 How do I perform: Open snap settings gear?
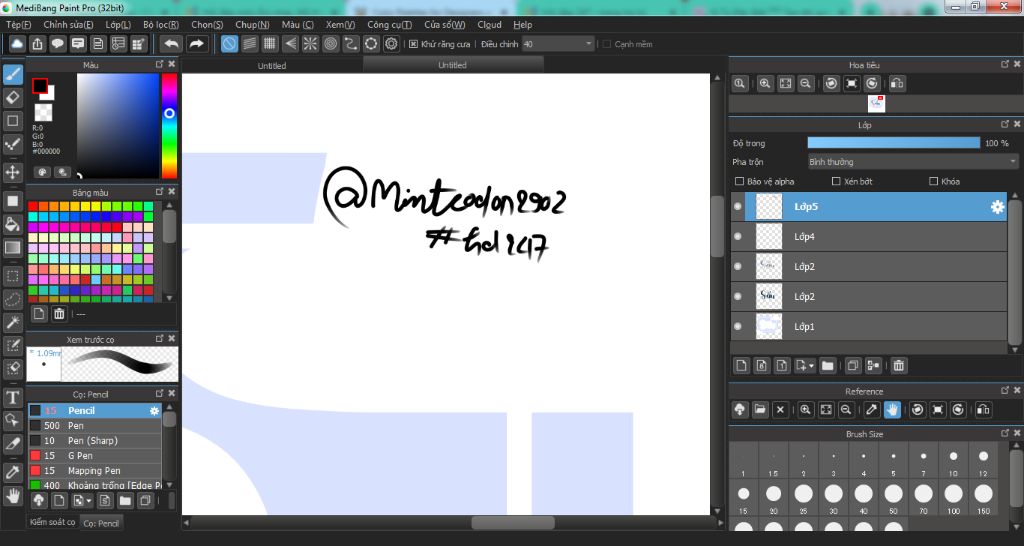pyautogui.click(x=391, y=44)
